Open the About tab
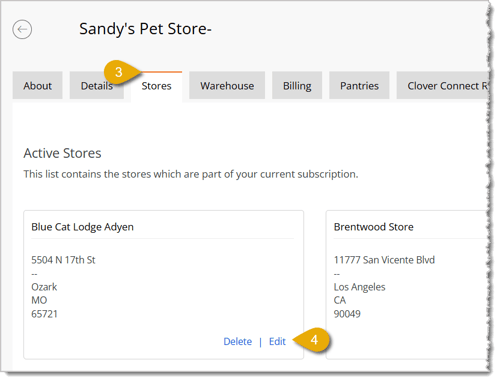500x381 pixels. 38,86
